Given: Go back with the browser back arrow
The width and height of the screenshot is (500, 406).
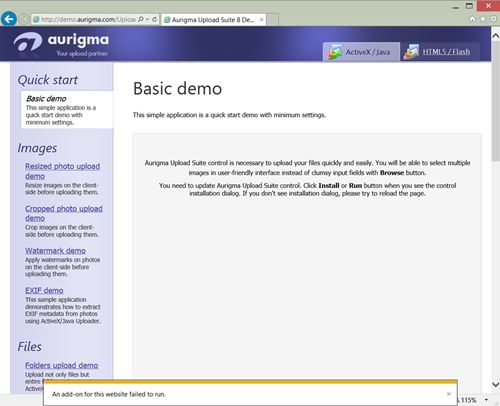Looking at the screenshot, I should click(9, 19).
